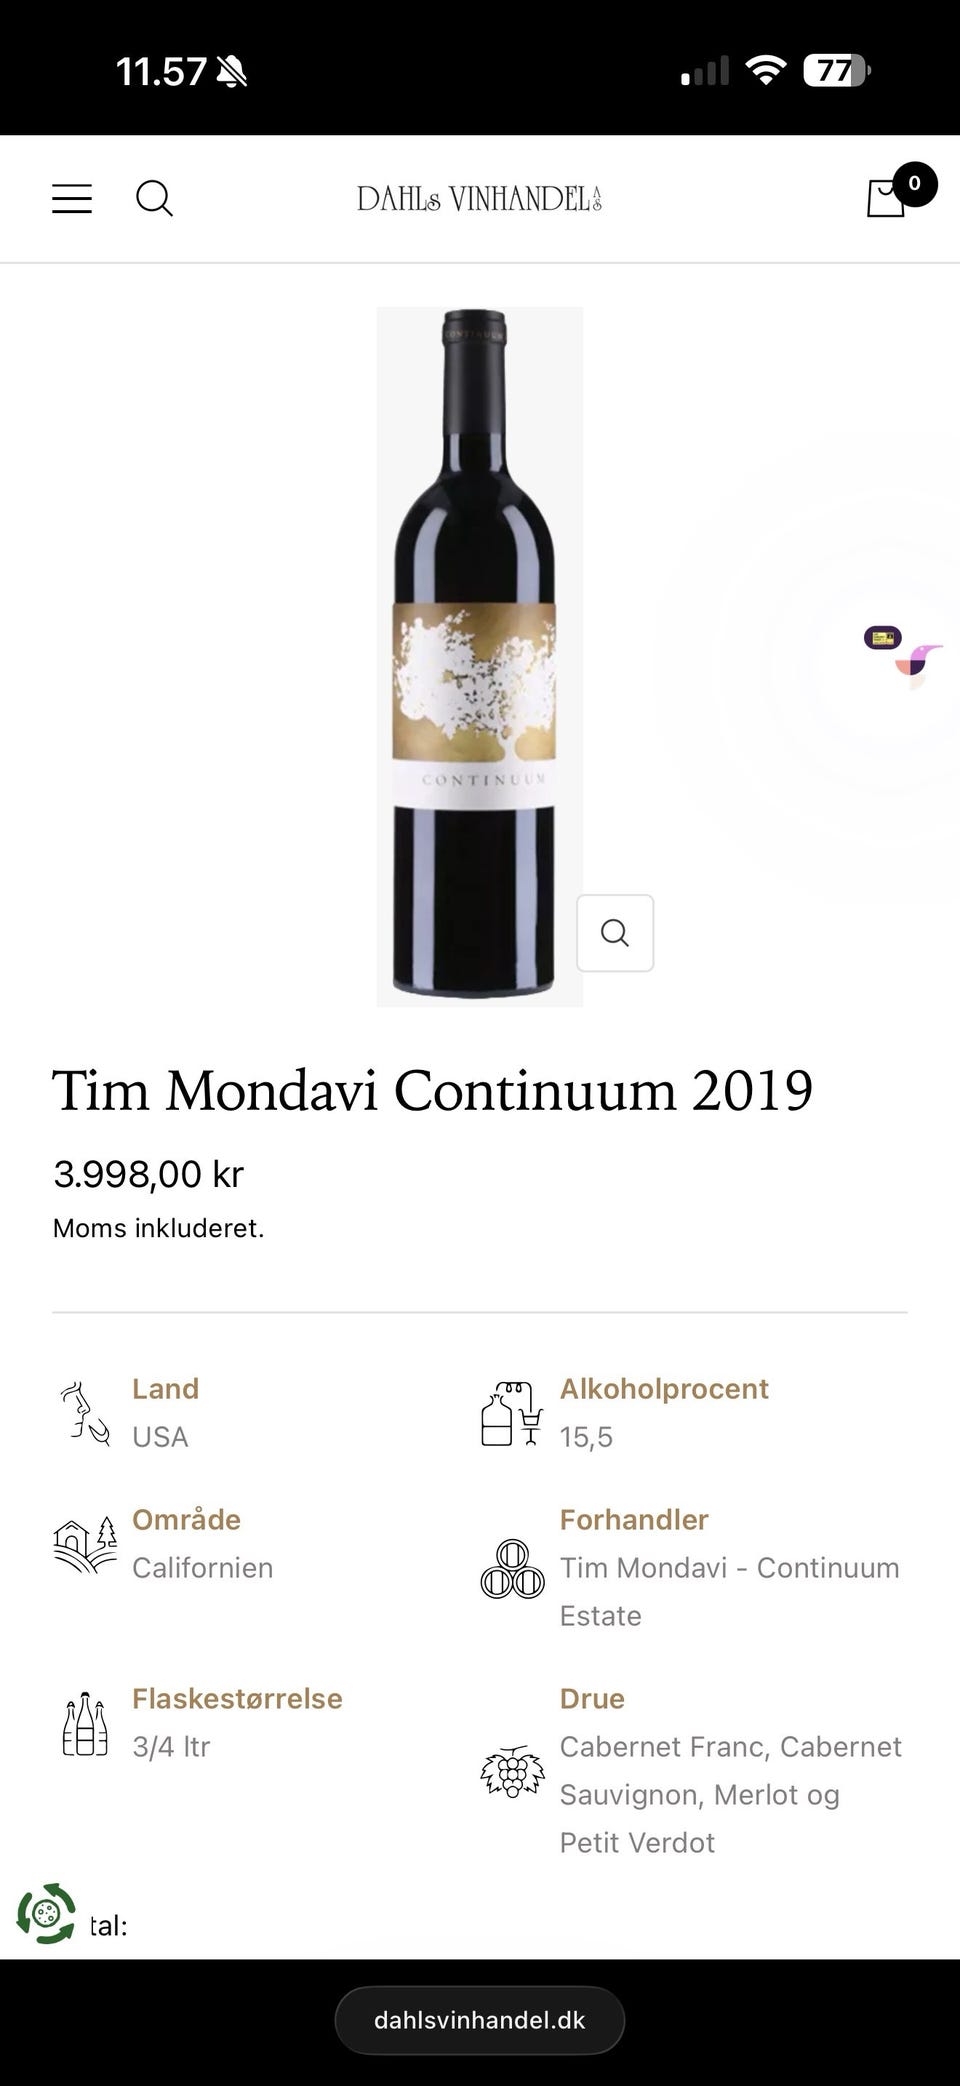Click the Område vineyard icon
This screenshot has width=960, height=2086.
[84, 1545]
